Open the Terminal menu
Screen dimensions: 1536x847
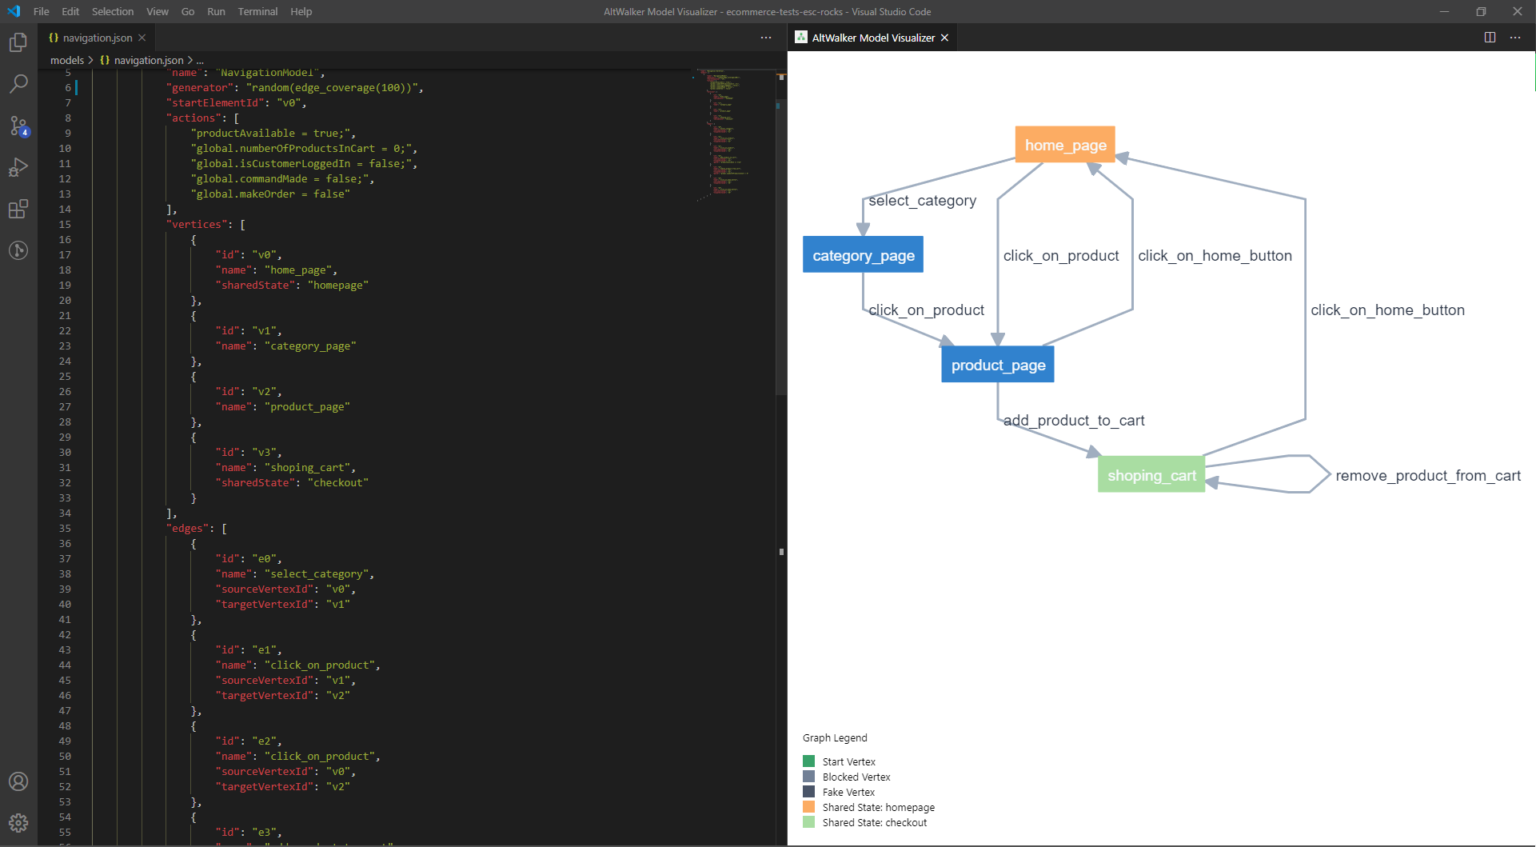(257, 11)
